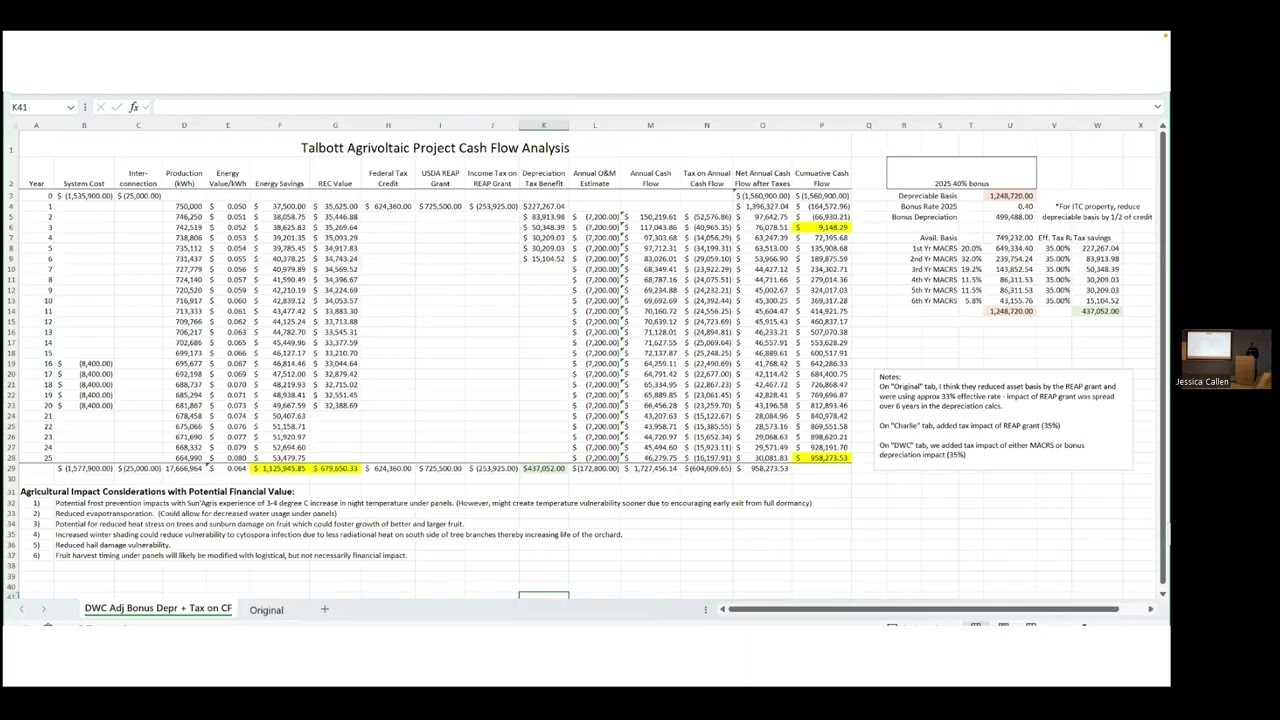Click the Agricultural Impact Considerations heading
The width and height of the screenshot is (1280, 720).
157,492
